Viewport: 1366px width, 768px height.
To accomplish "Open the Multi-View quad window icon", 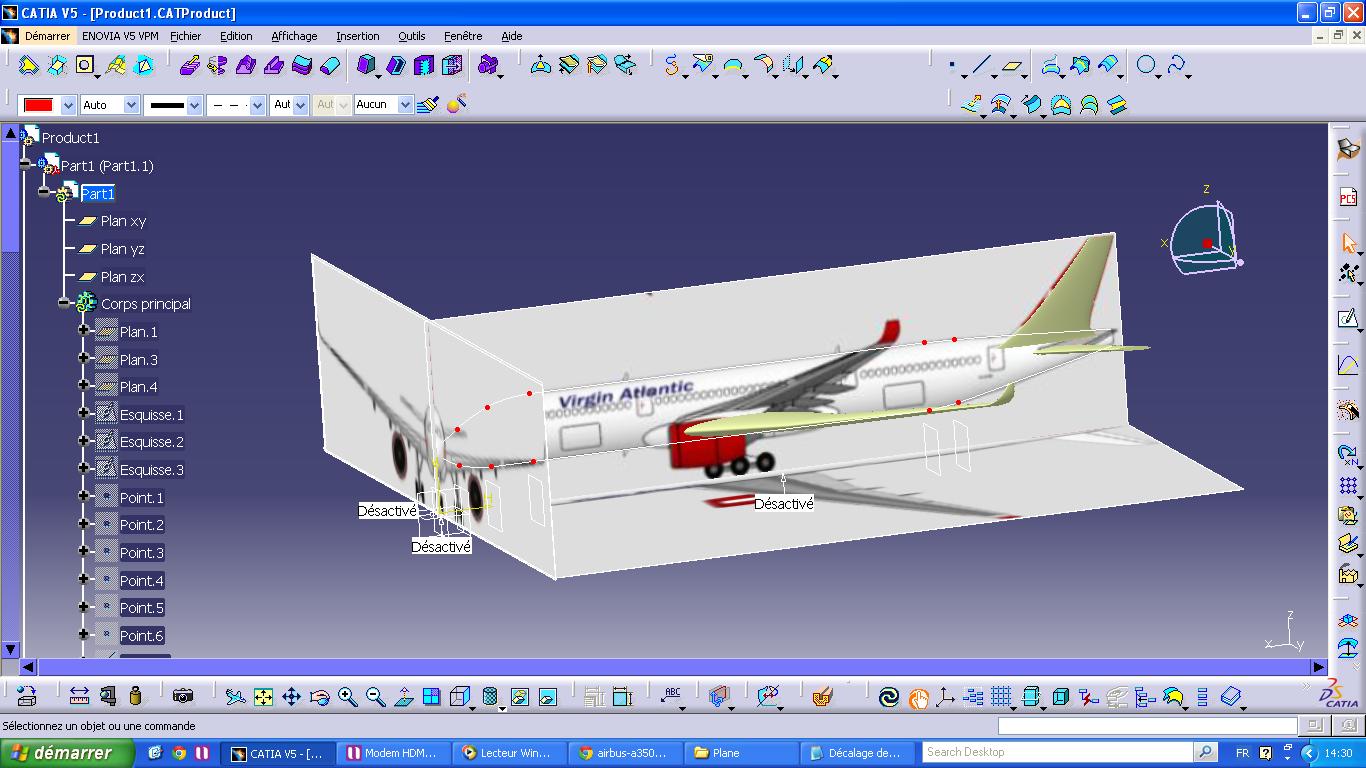I will (x=431, y=697).
